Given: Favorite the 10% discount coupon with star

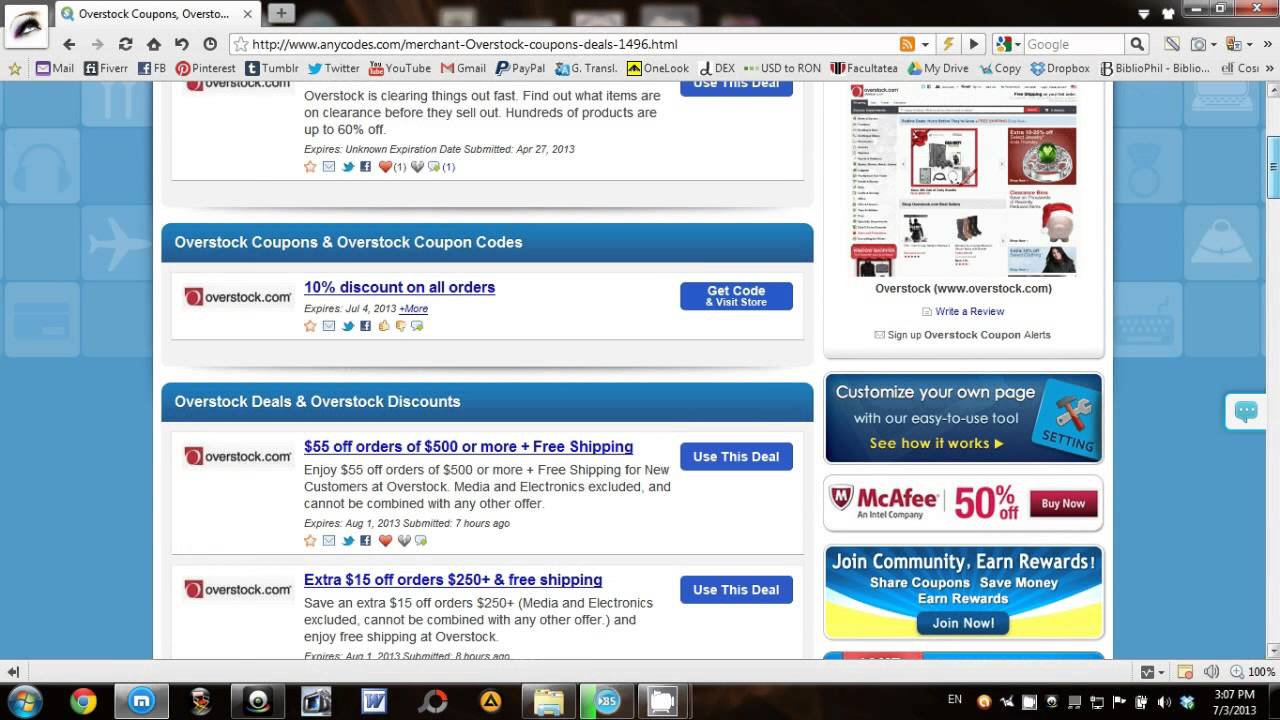Looking at the screenshot, I should (x=310, y=326).
